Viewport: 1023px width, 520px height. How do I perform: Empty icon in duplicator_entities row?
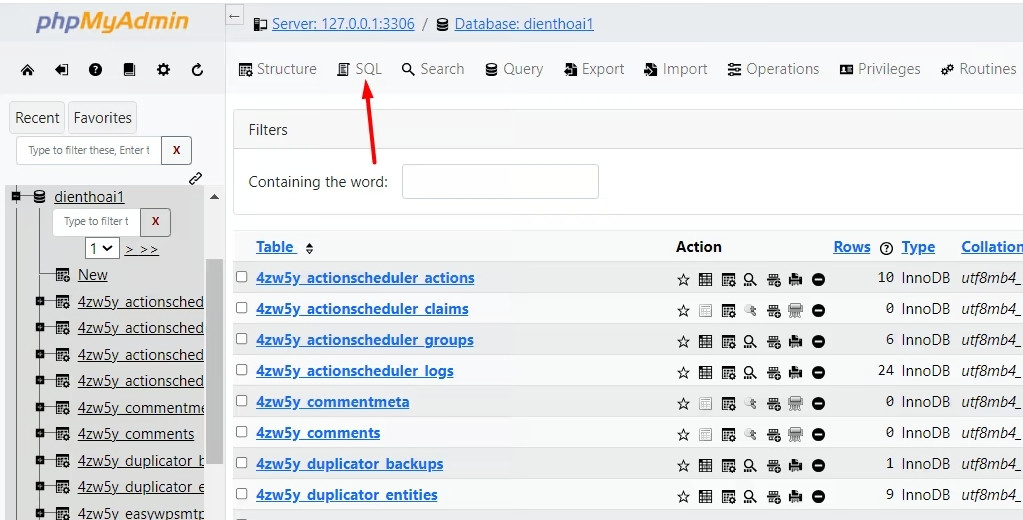point(795,497)
